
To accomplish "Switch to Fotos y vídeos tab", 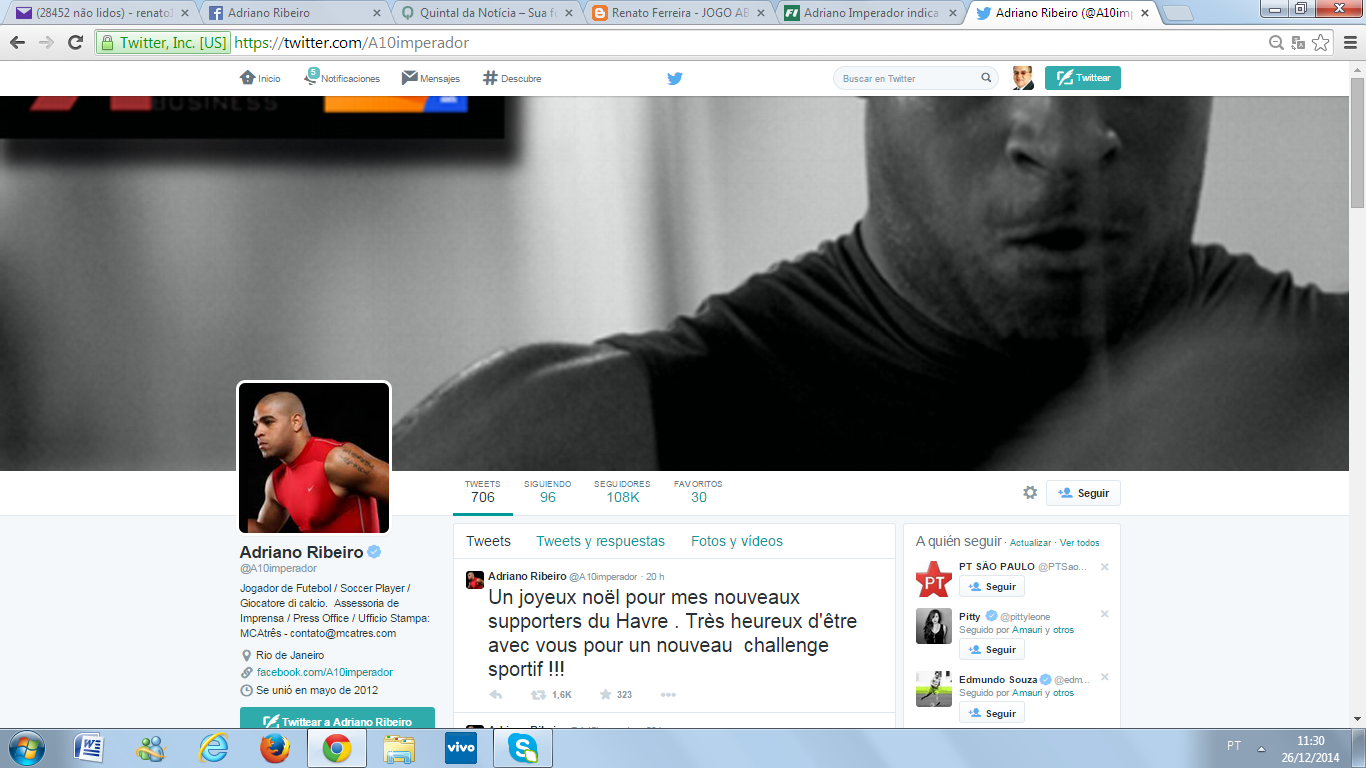I will coord(737,541).
